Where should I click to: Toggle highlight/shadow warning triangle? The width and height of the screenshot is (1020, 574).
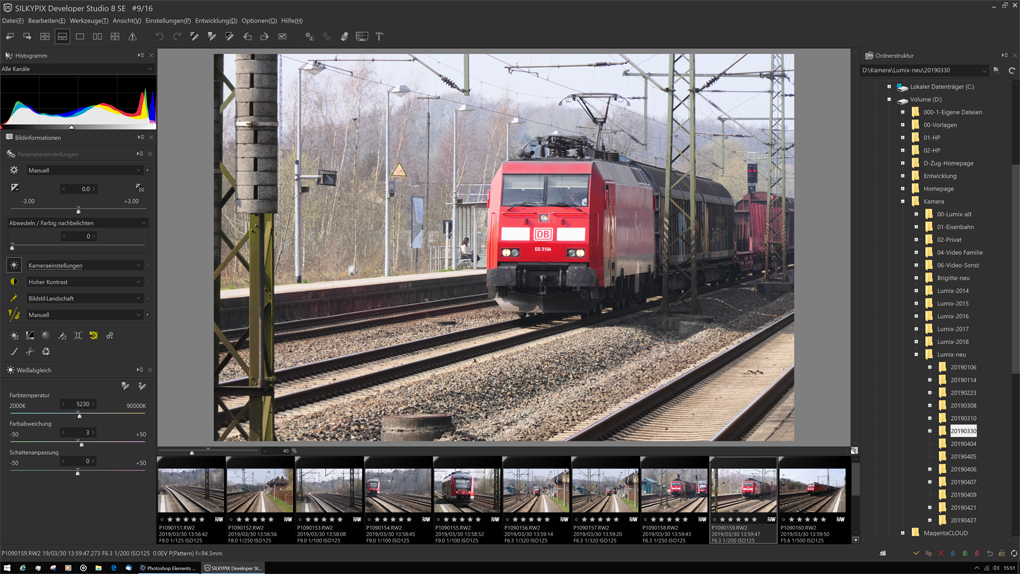coord(133,36)
